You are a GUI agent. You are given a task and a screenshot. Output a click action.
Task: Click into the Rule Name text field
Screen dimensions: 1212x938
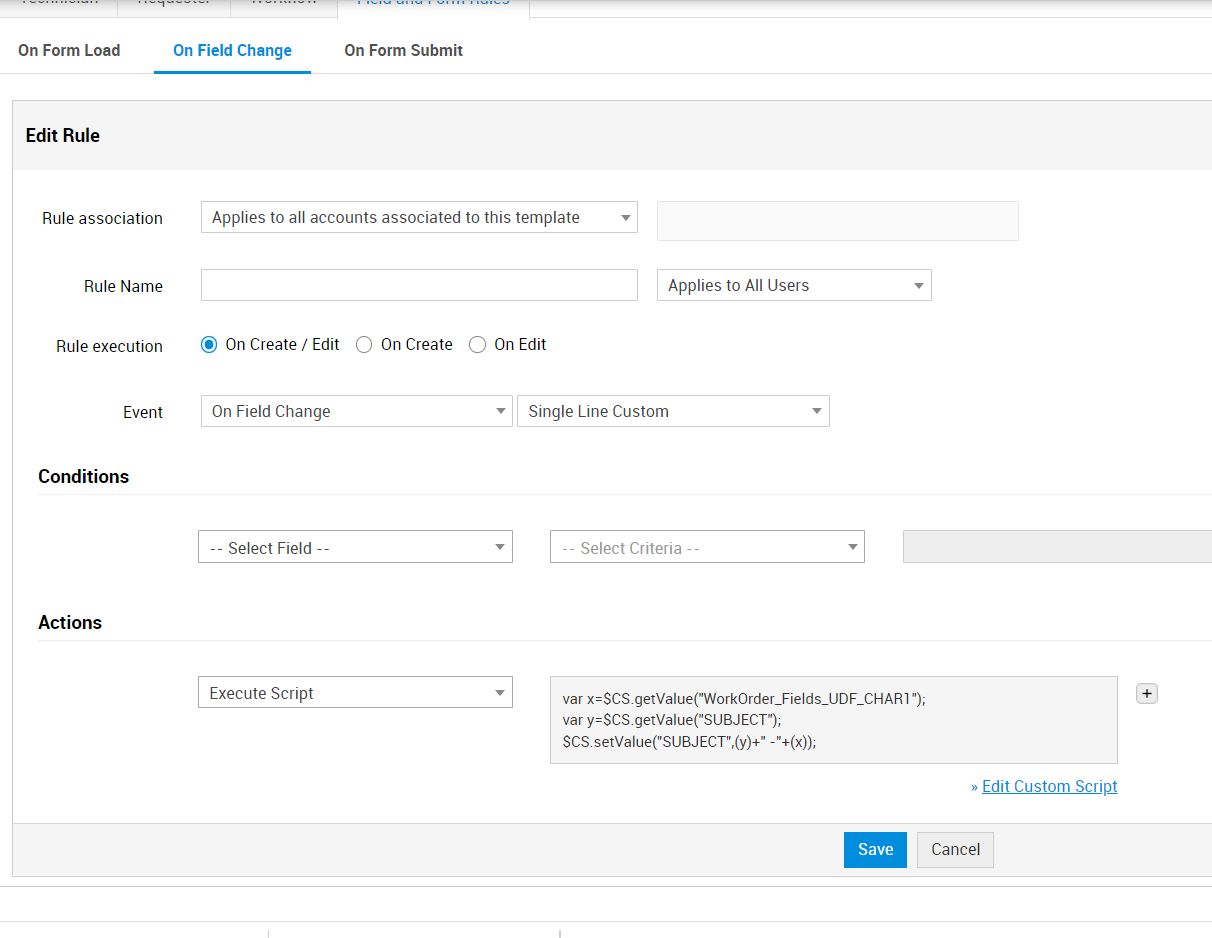click(419, 286)
